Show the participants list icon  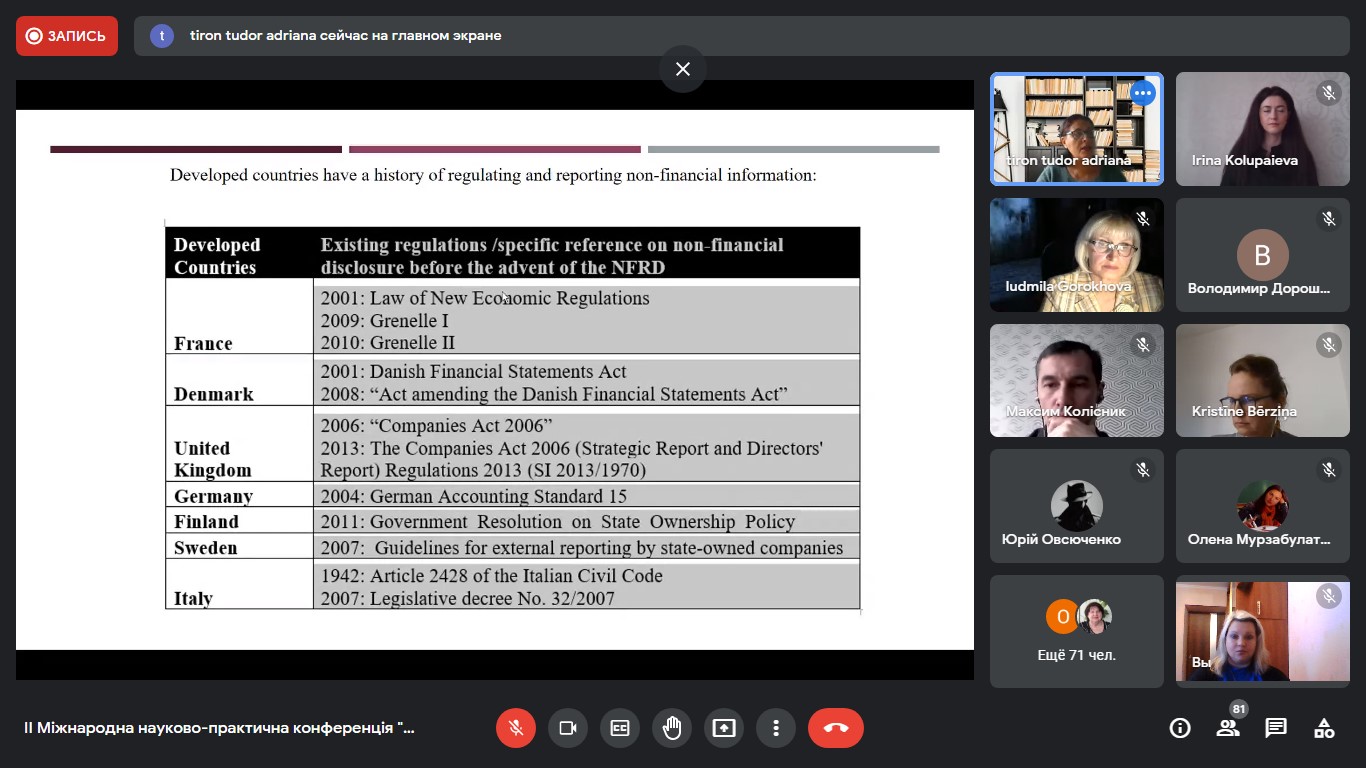1228,728
